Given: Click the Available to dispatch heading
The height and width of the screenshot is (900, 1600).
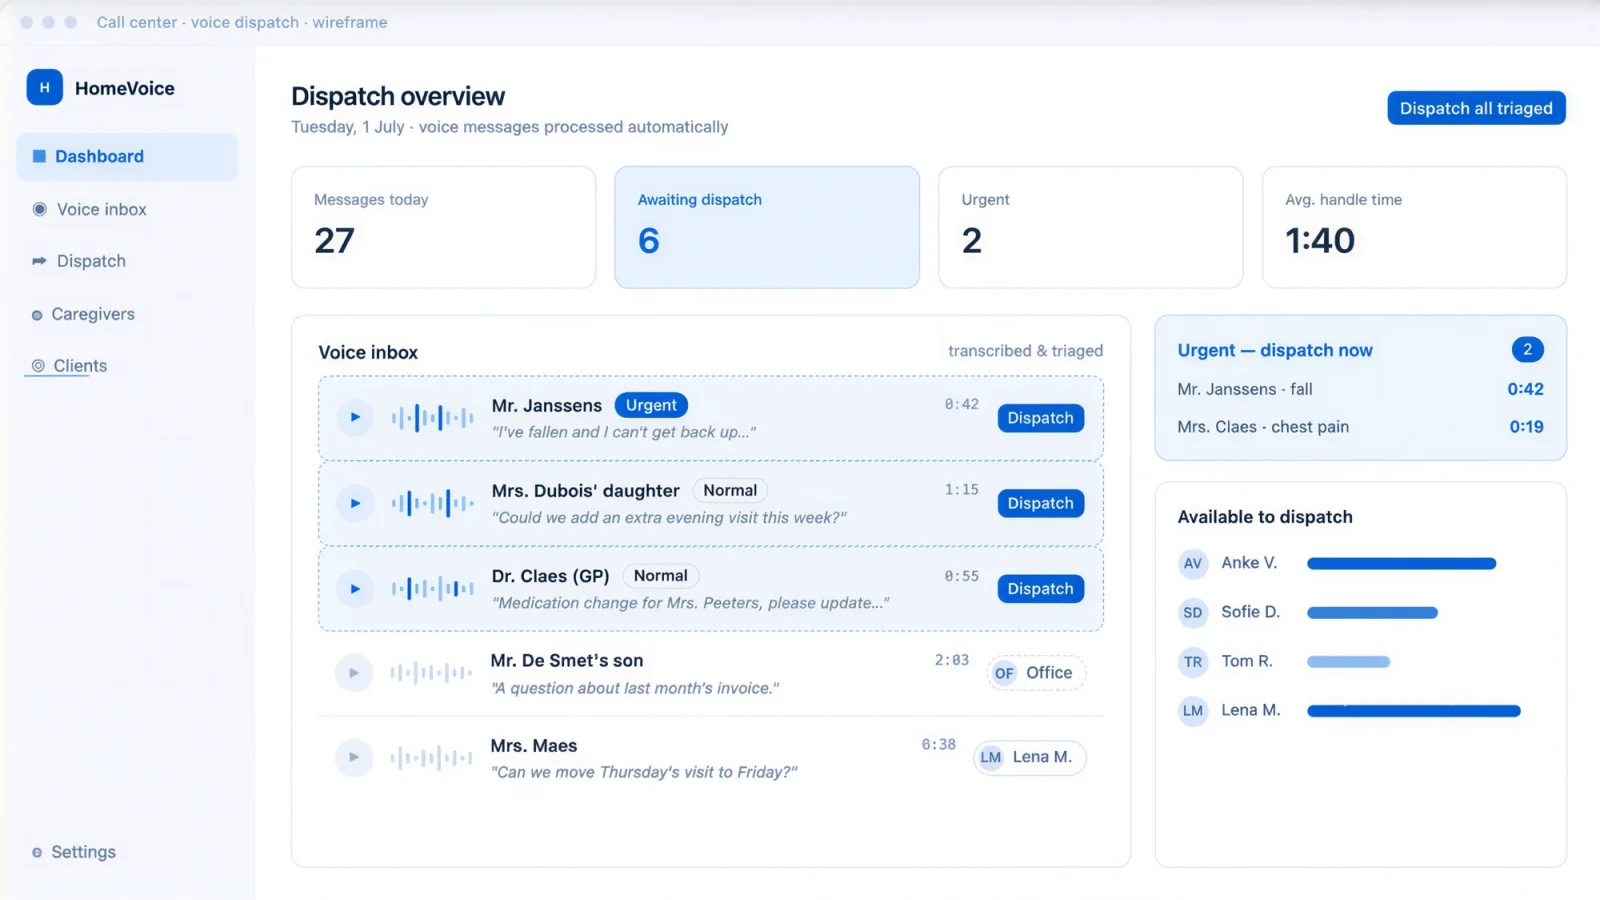Looking at the screenshot, I should click(1265, 517).
